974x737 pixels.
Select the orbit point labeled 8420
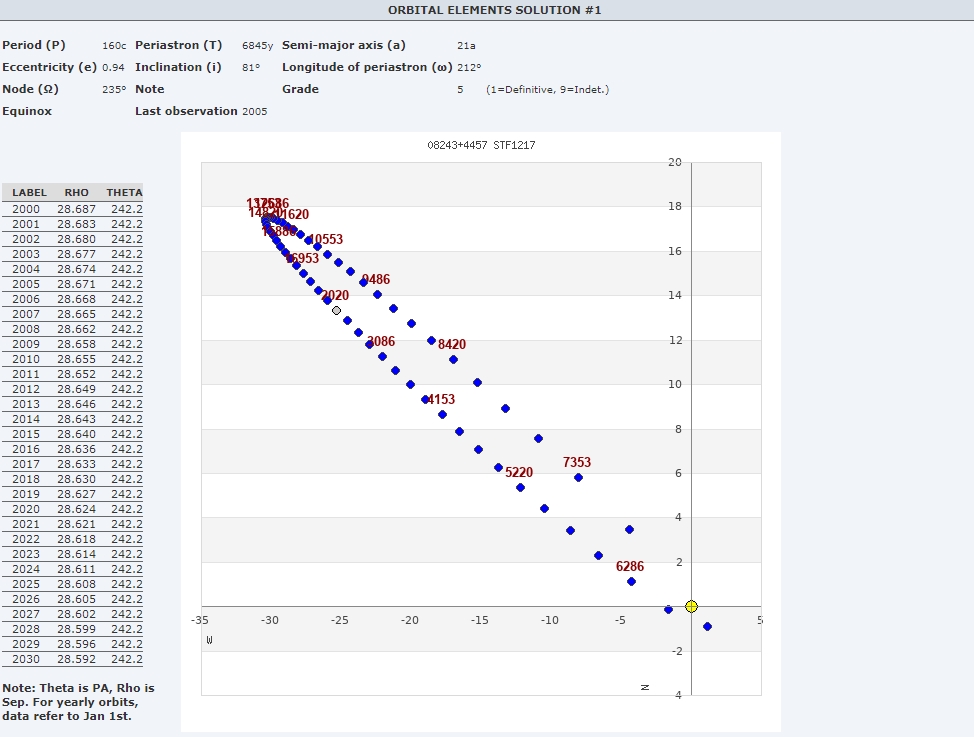[453, 359]
